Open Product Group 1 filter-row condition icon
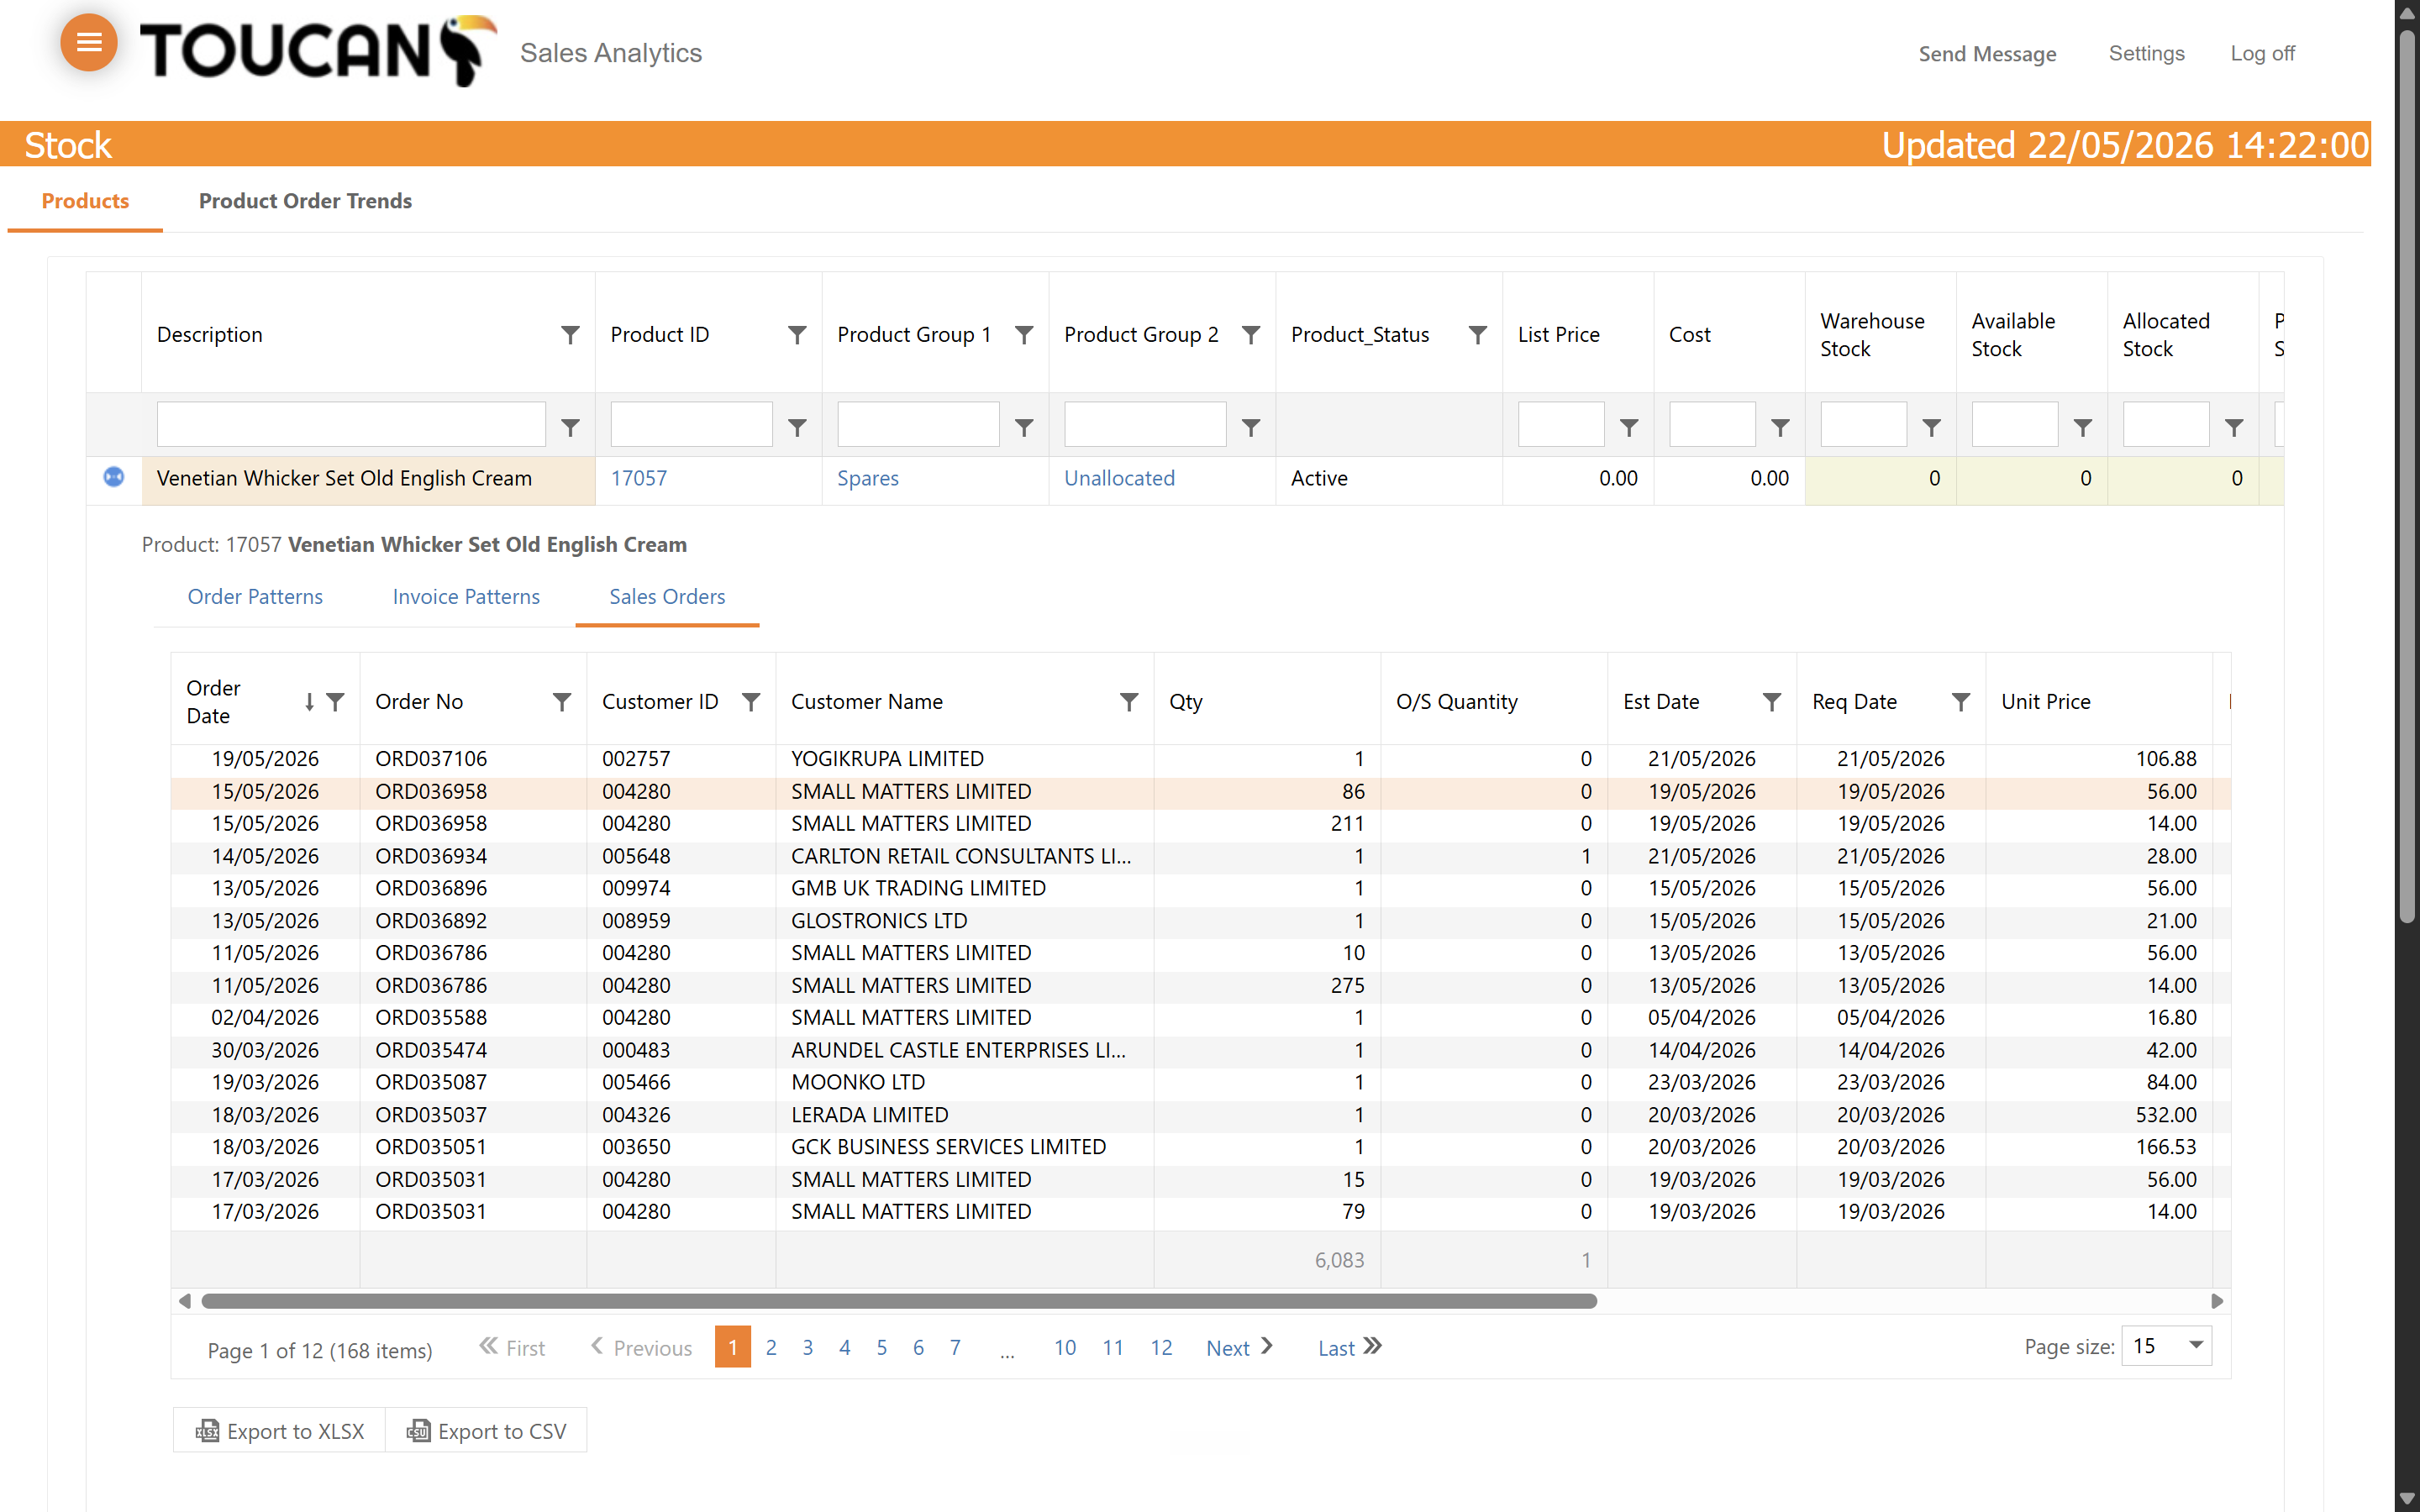This screenshot has height=1512, width=2420. (x=1024, y=427)
